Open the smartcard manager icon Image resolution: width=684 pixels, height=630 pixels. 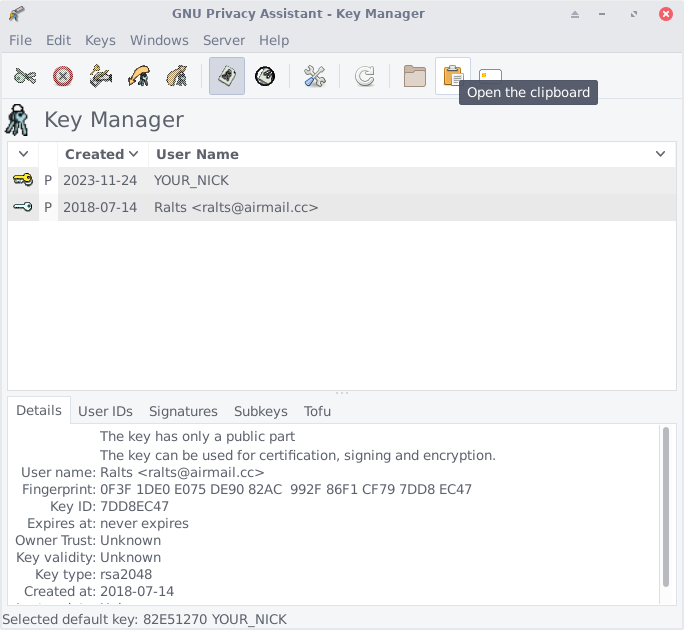[x=490, y=76]
